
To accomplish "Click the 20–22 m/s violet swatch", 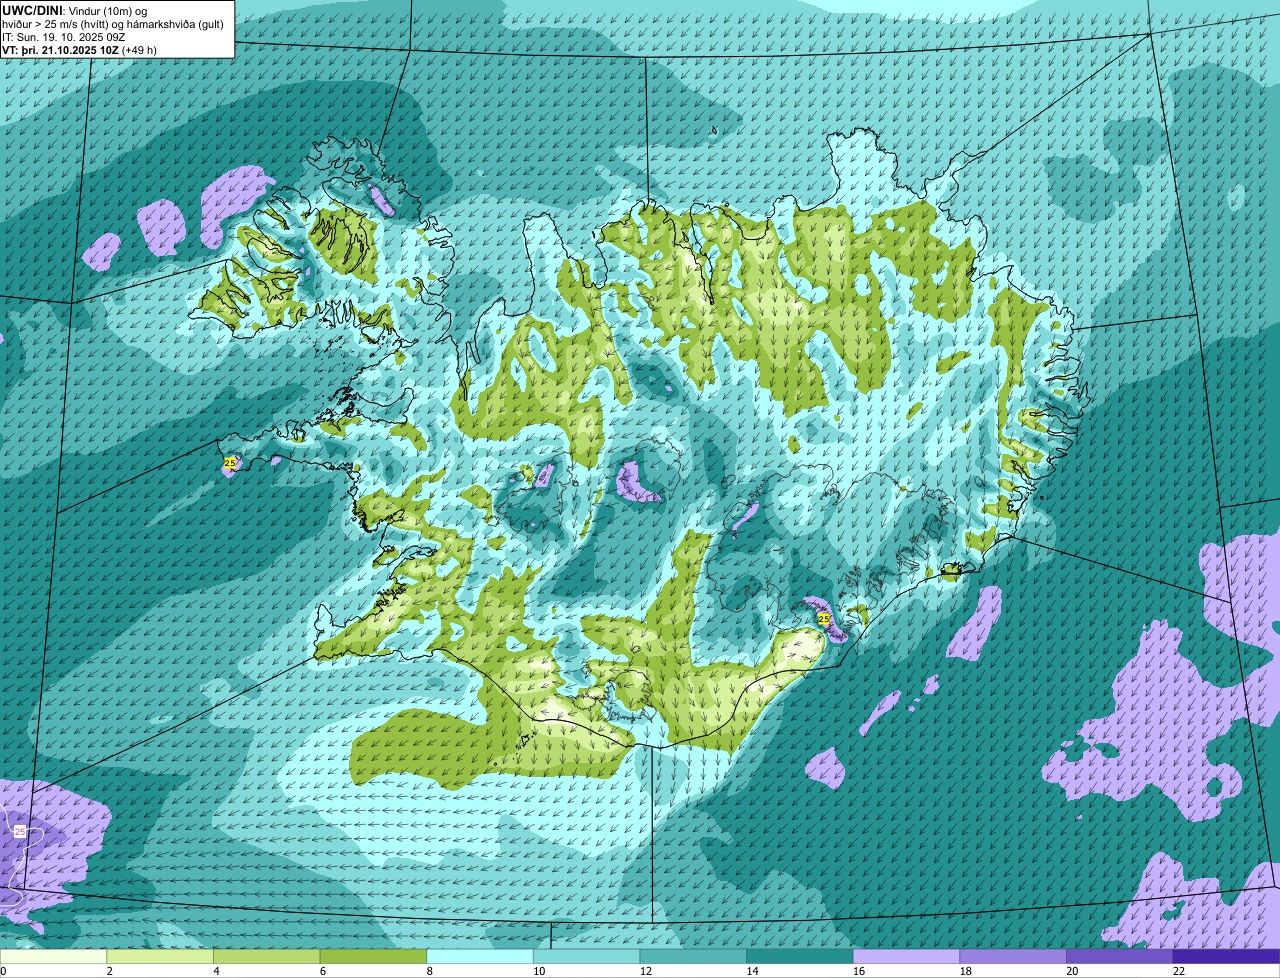I will point(1120,956).
